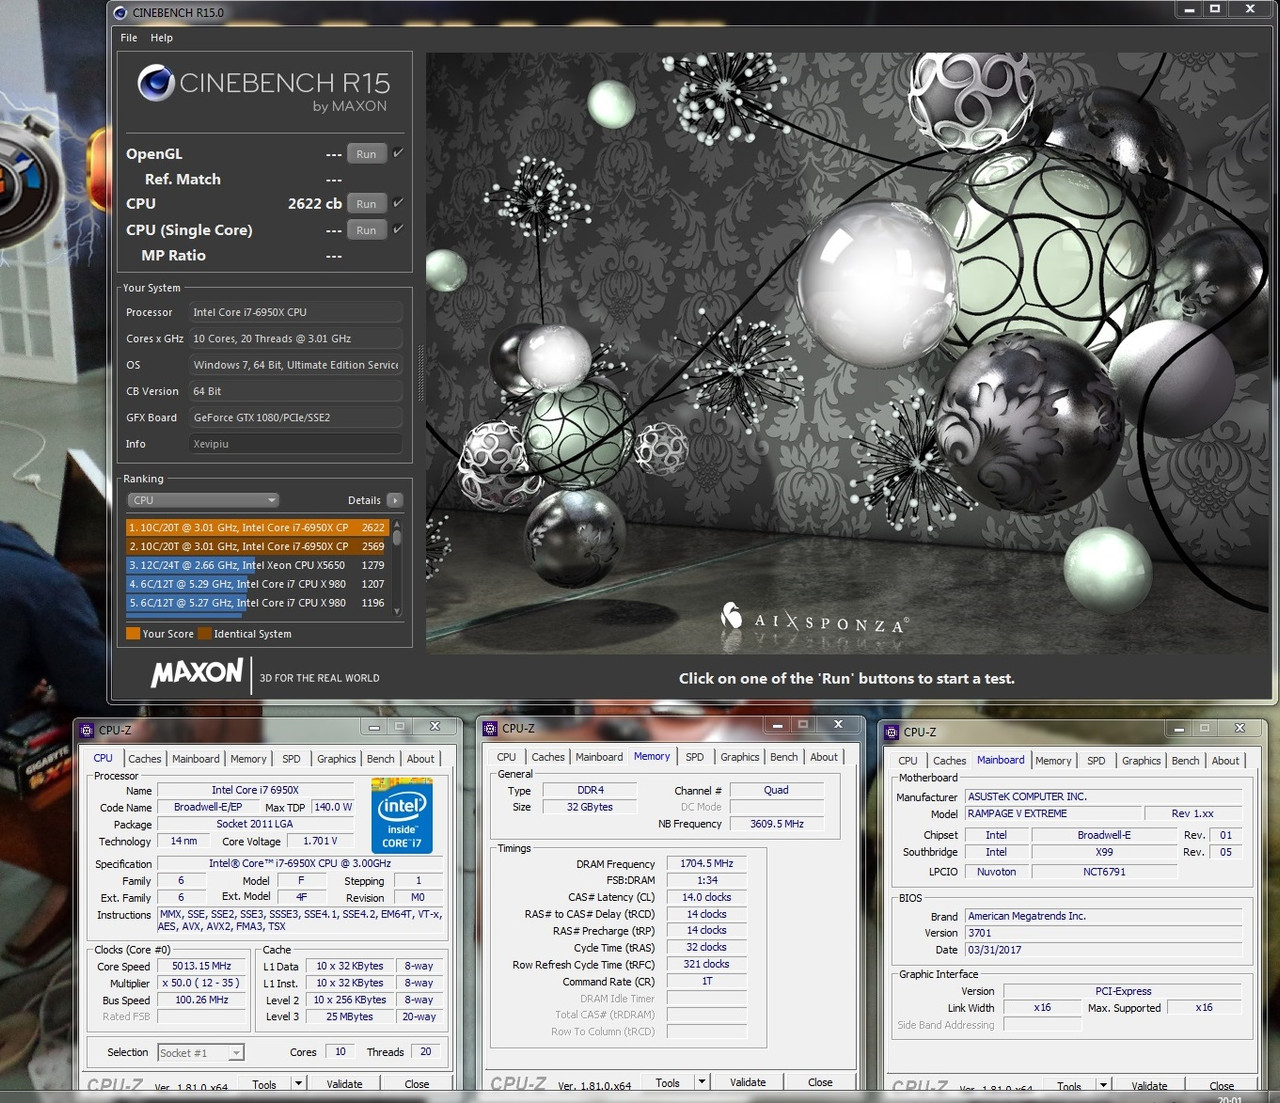This screenshot has width=1280, height=1103.
Task: Click the Core Speed 5013.15 MHz value
Action: [x=202, y=966]
